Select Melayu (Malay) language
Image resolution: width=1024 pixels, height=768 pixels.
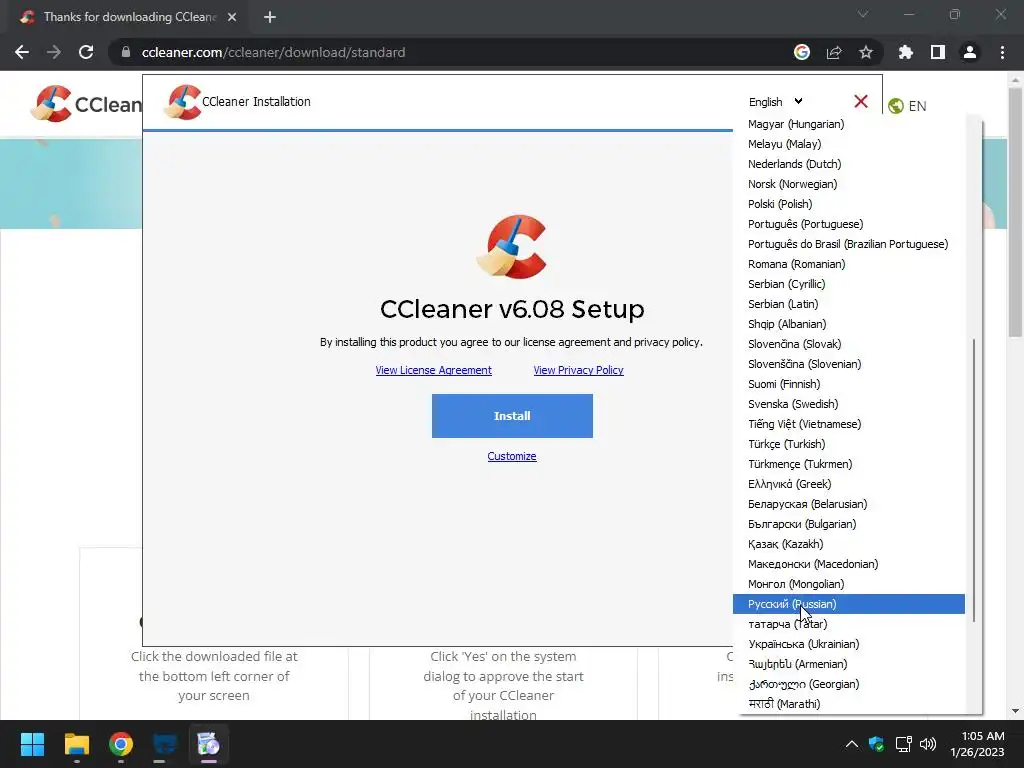(848, 144)
